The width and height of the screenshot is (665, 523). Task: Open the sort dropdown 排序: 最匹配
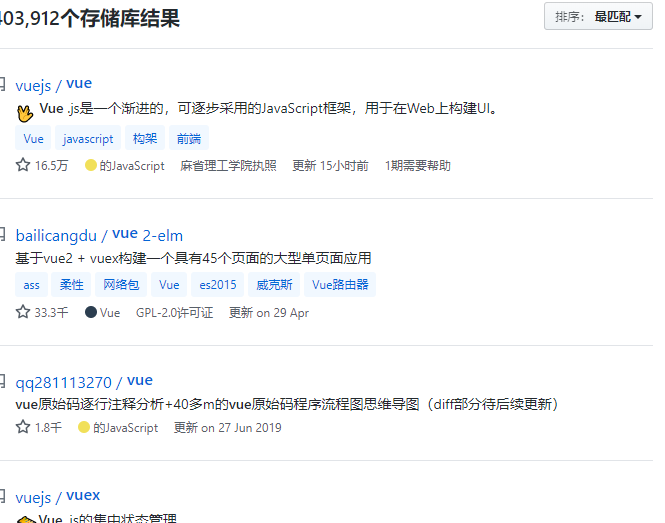[x=598, y=17]
